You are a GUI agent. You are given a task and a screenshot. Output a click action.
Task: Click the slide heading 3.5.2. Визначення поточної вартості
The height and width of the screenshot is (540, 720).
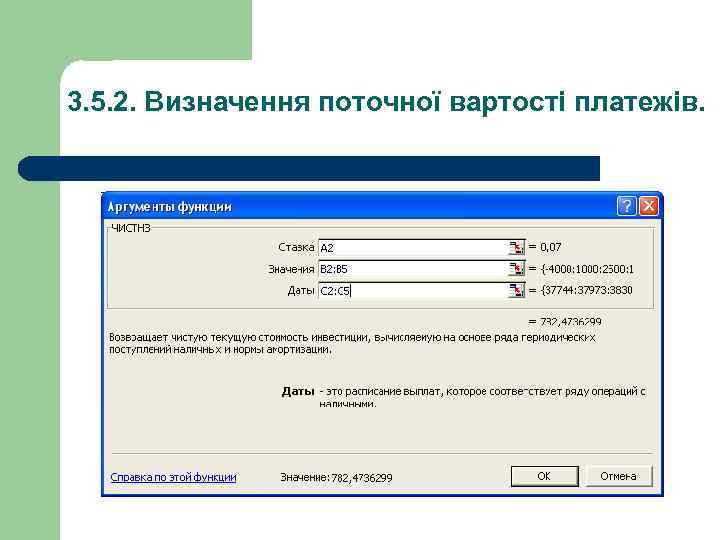tap(386, 101)
